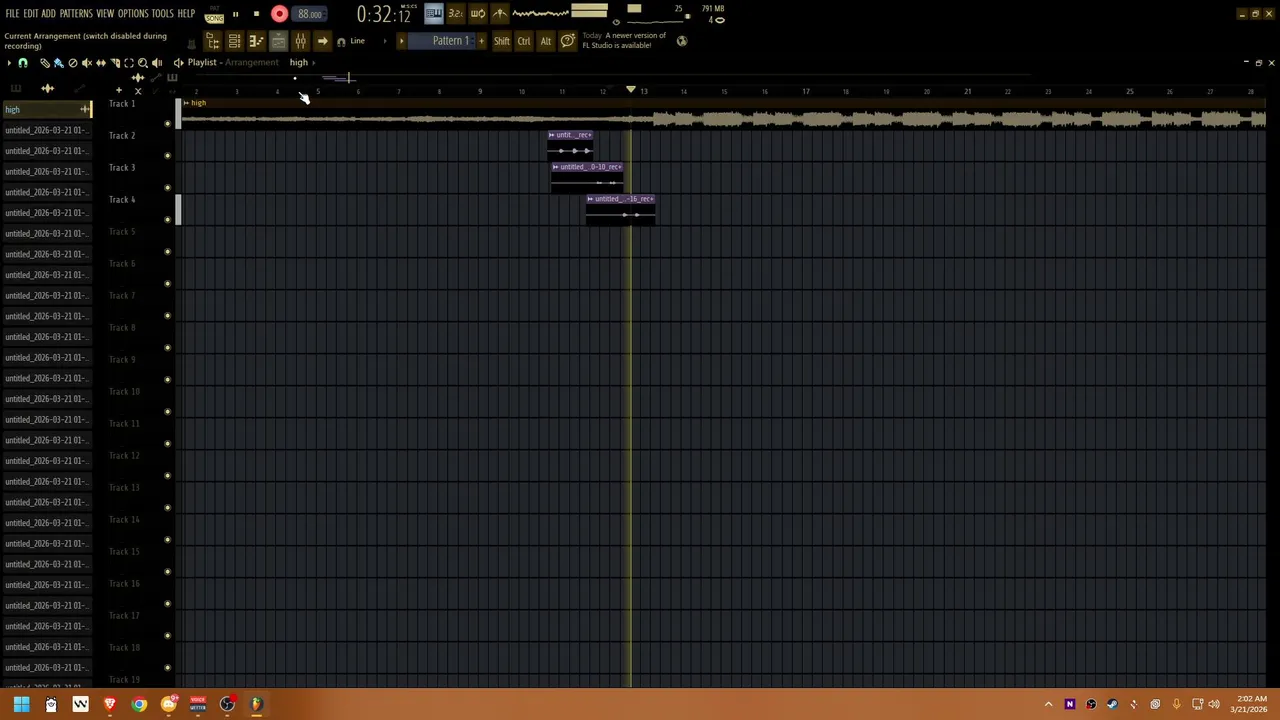Select the 'high' clip in picker panel
Screen dimensions: 1280x720
[46, 109]
